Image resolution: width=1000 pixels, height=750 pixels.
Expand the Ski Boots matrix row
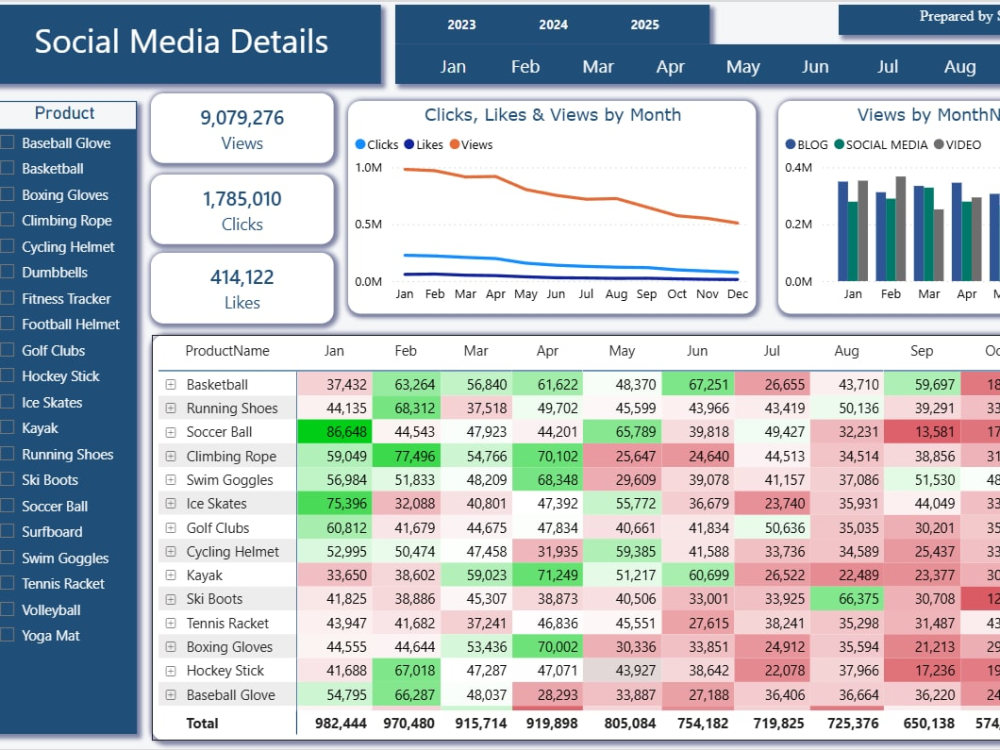pyautogui.click(x=170, y=599)
